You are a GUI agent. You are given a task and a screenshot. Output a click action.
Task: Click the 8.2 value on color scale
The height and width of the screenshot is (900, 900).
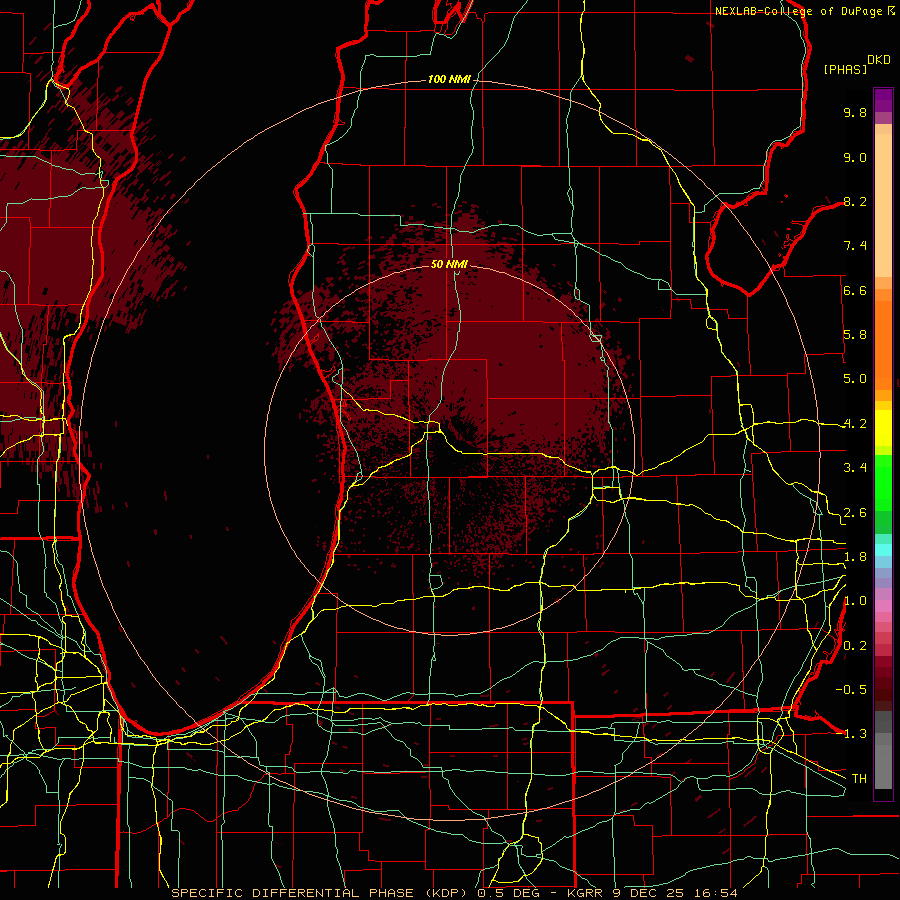855,201
